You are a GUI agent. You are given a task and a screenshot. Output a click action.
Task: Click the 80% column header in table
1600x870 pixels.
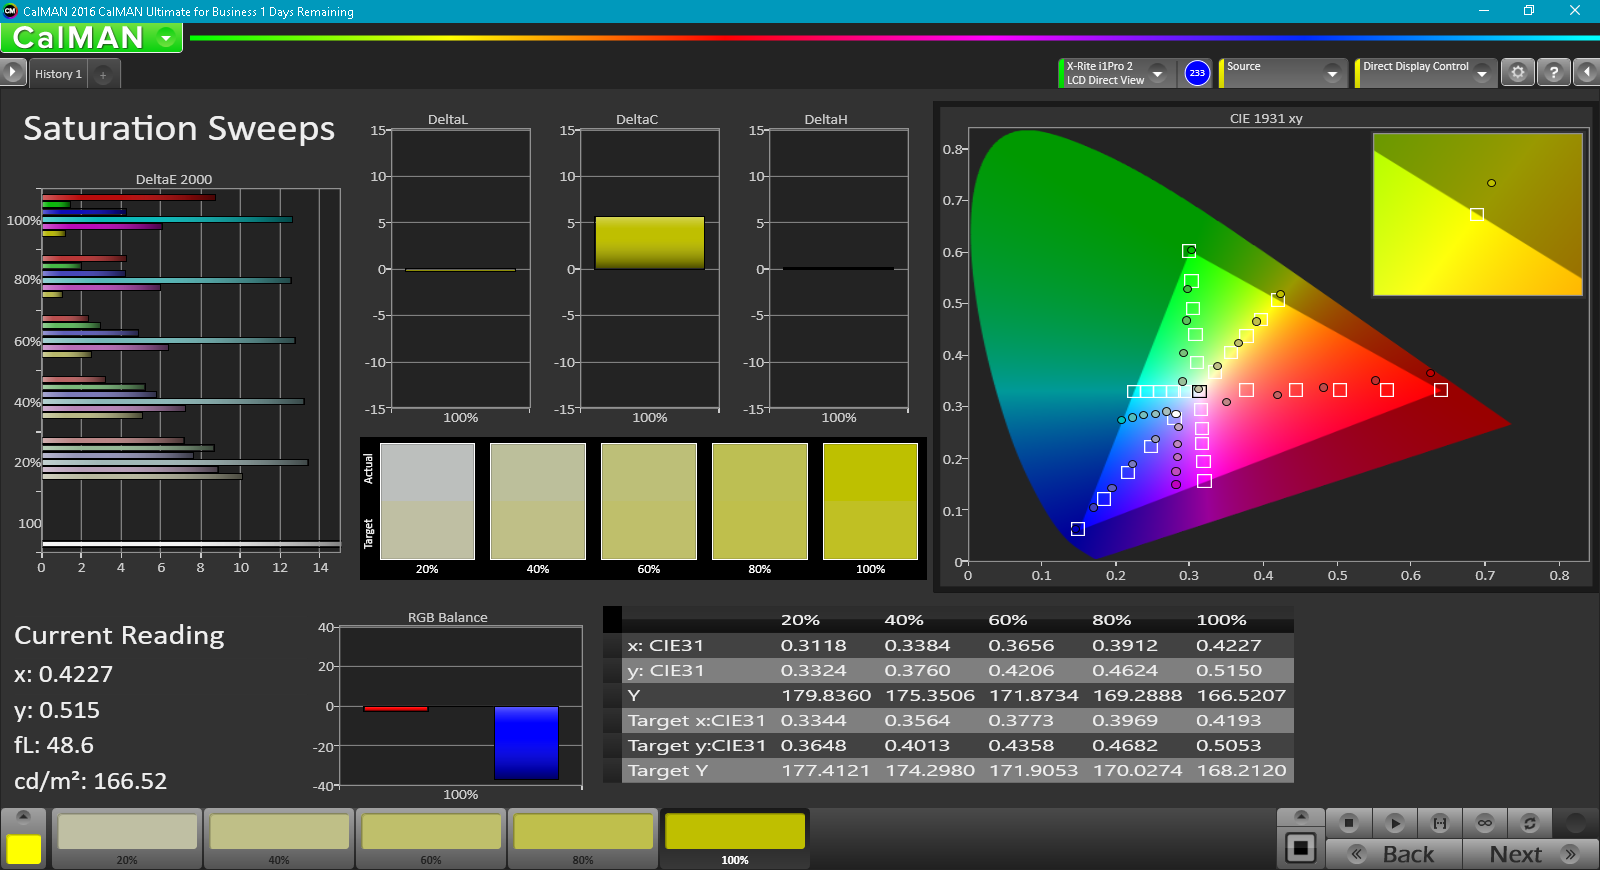click(1112, 620)
